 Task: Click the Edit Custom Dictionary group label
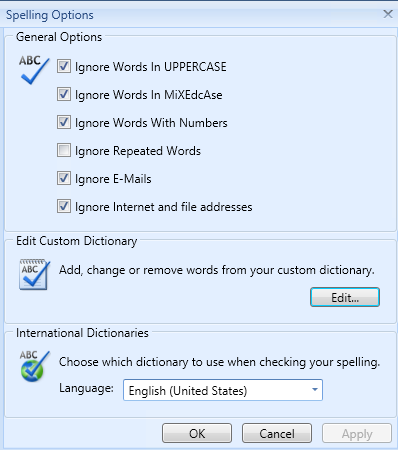click(x=76, y=241)
